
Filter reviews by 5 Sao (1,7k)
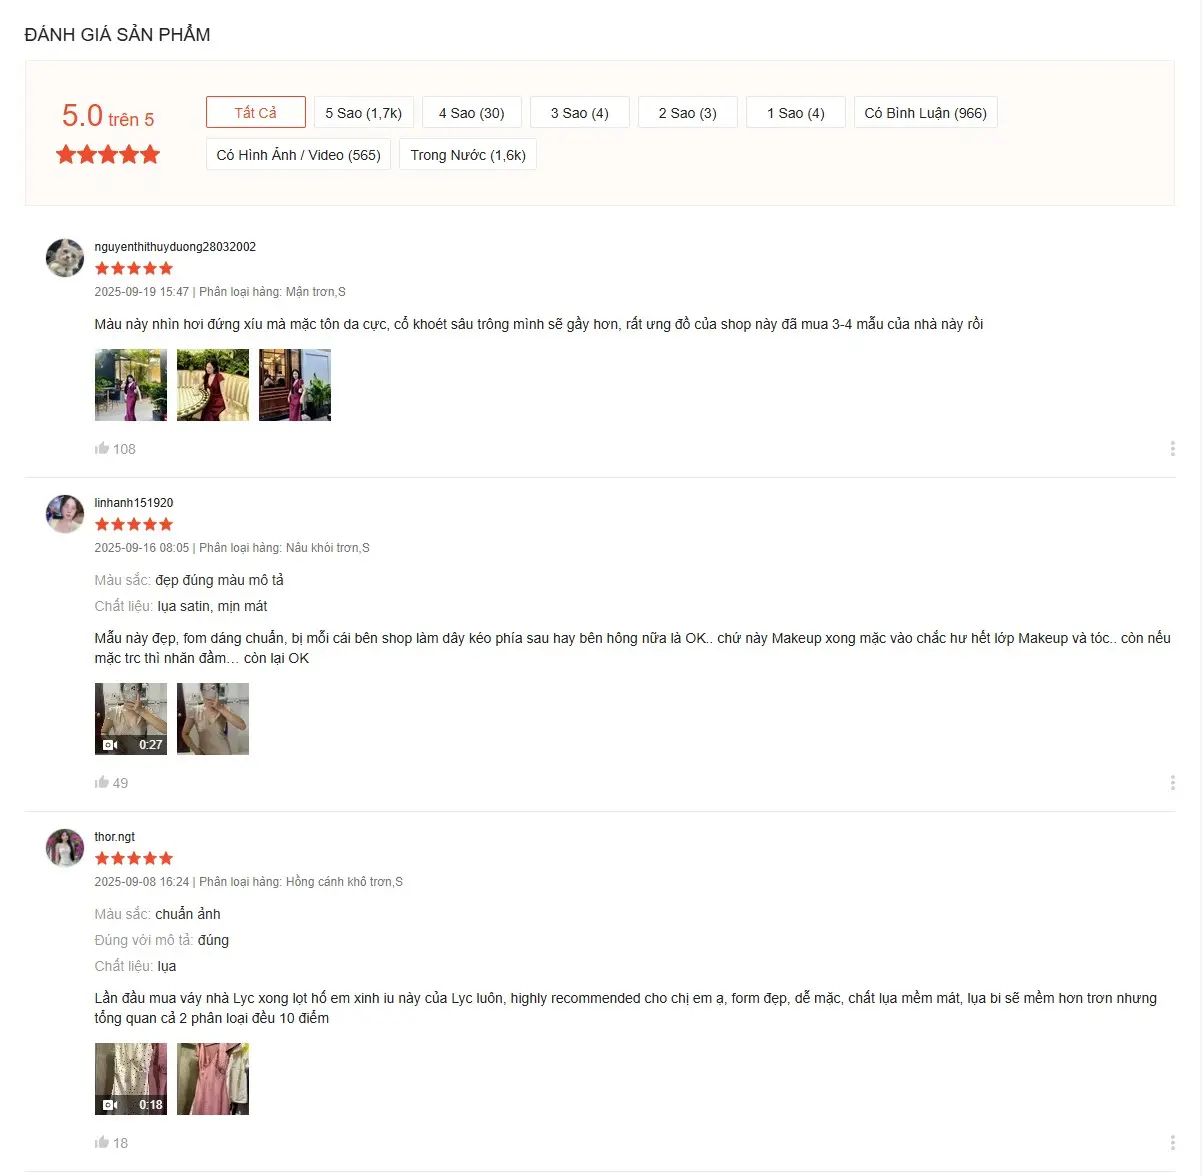364,112
